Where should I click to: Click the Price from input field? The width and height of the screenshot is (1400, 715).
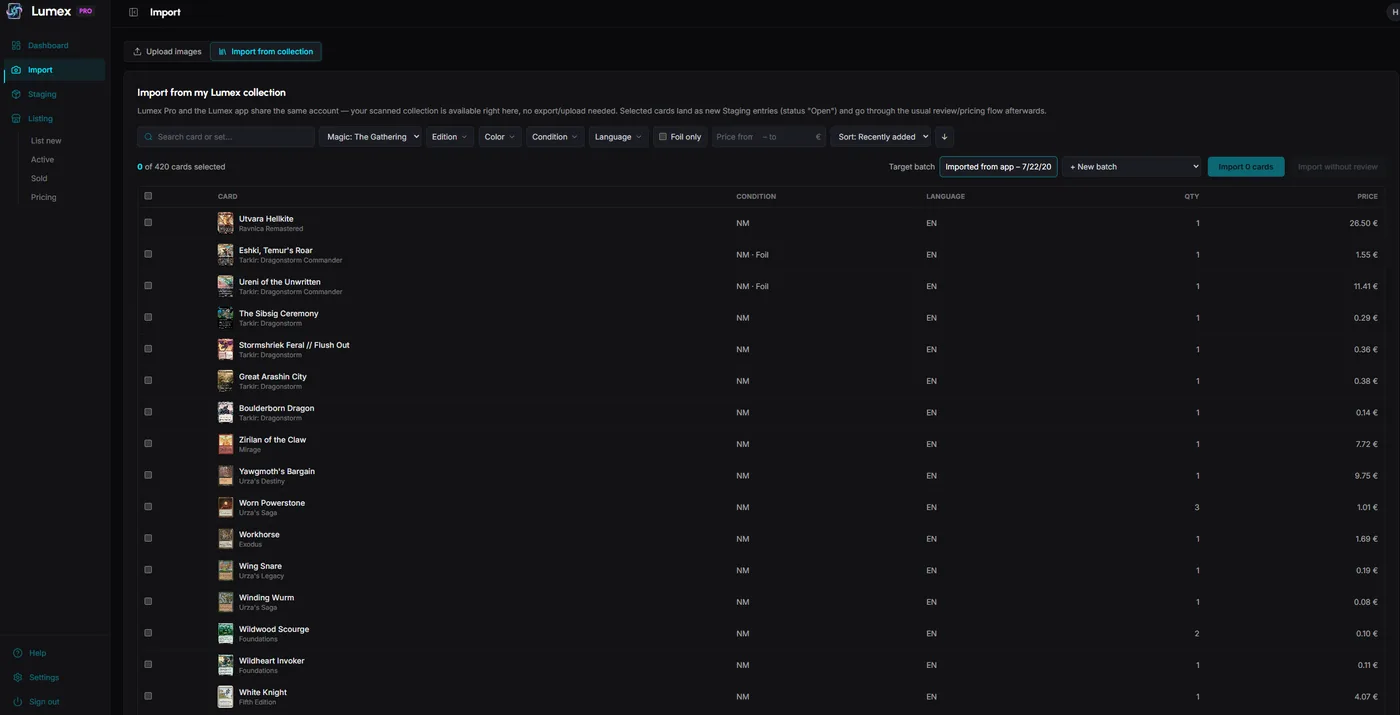pos(735,137)
